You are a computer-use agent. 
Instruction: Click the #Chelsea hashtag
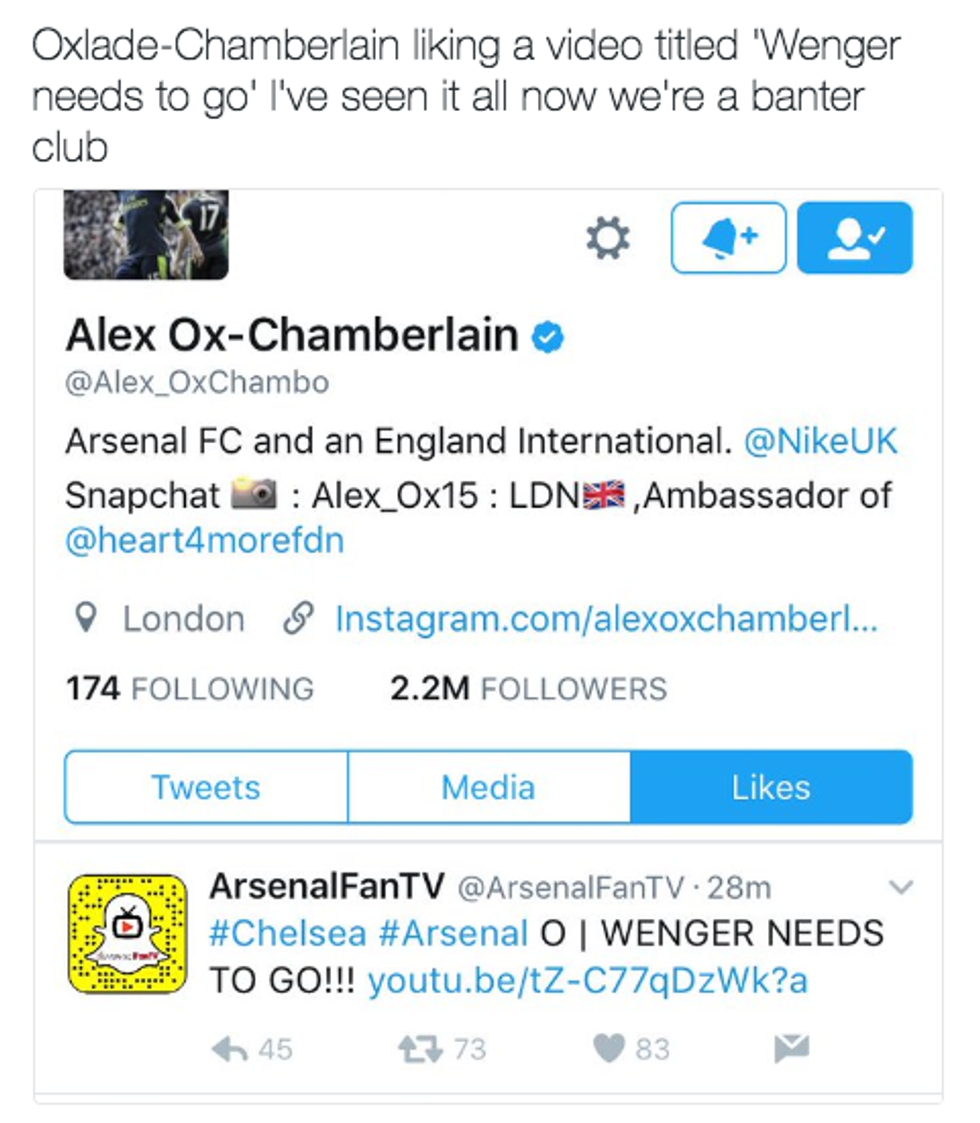click(287, 933)
